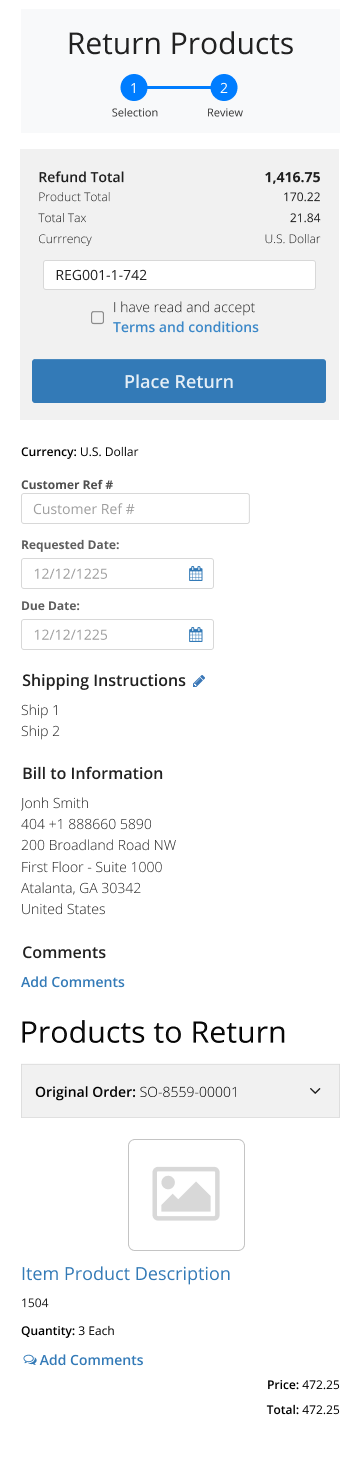This screenshot has height=1470, width=360.
Task: Click the Selection step label
Action: (x=135, y=113)
